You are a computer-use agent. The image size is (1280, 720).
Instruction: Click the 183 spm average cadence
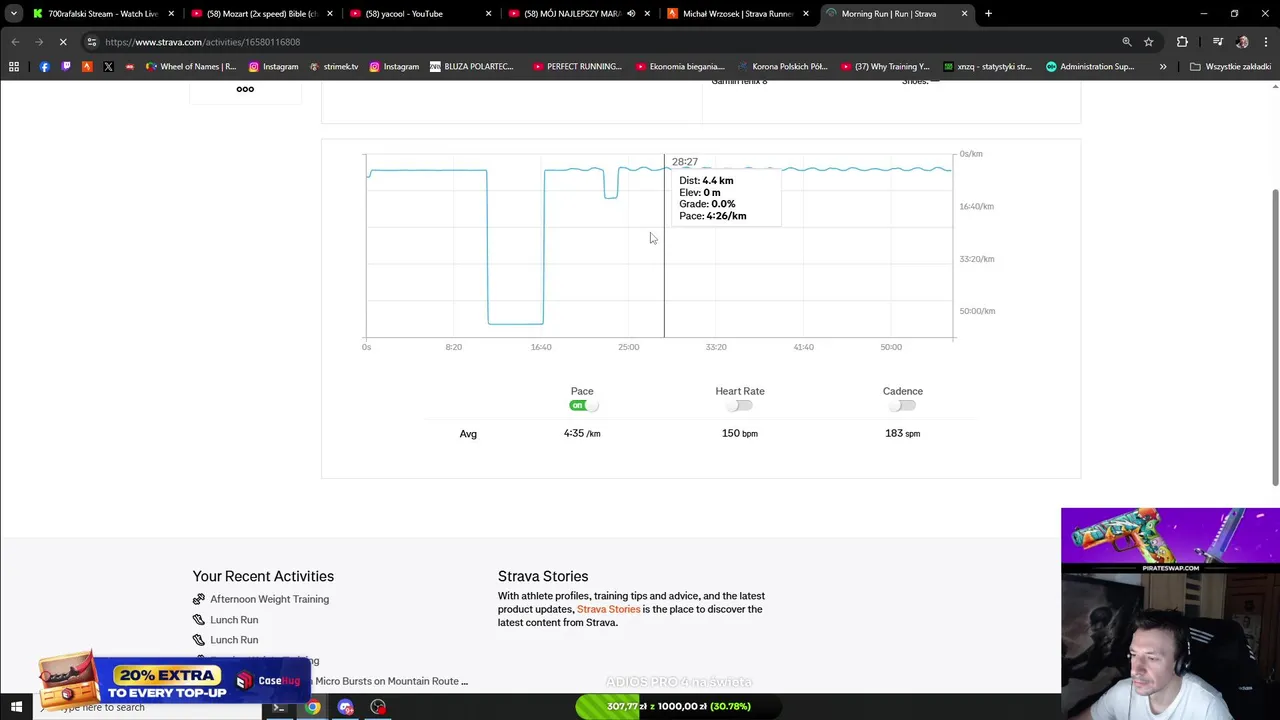point(902,433)
